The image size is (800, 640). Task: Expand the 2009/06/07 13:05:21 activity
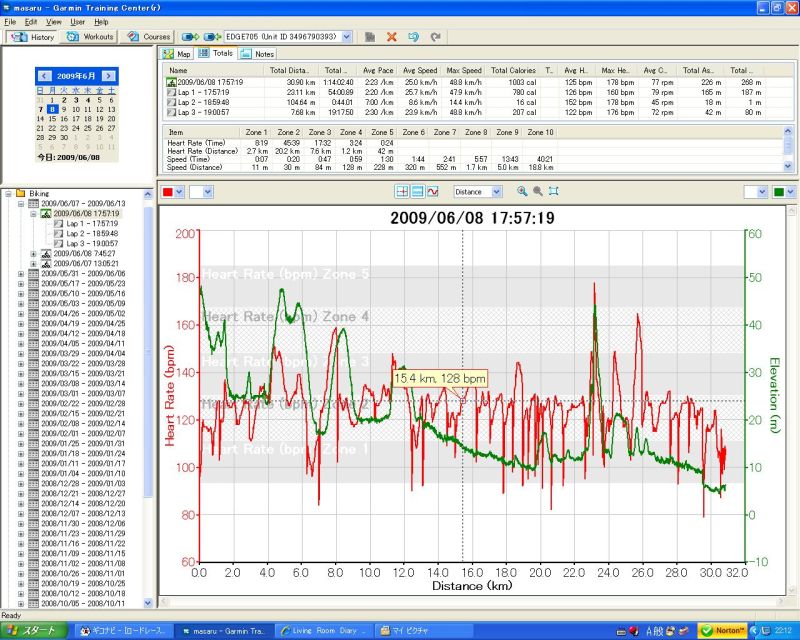click(x=34, y=264)
